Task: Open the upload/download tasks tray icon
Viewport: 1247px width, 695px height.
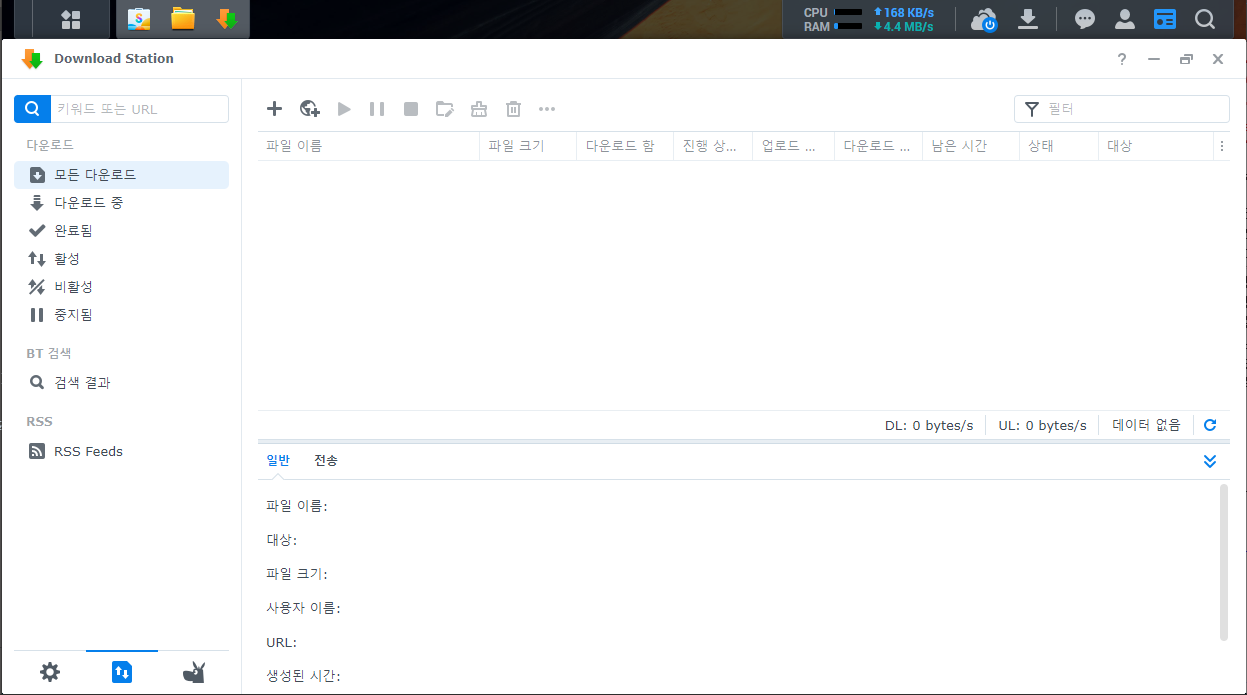Action: click(1028, 19)
